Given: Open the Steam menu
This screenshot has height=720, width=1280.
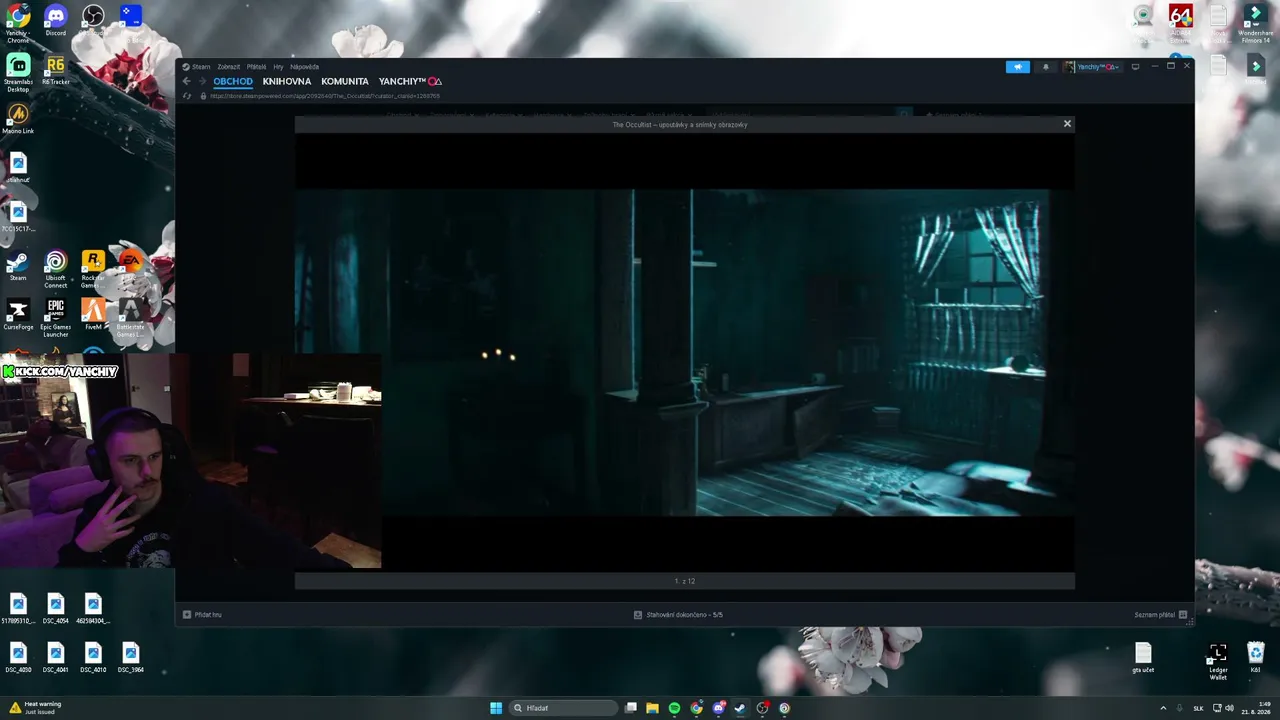Looking at the screenshot, I should [196, 67].
